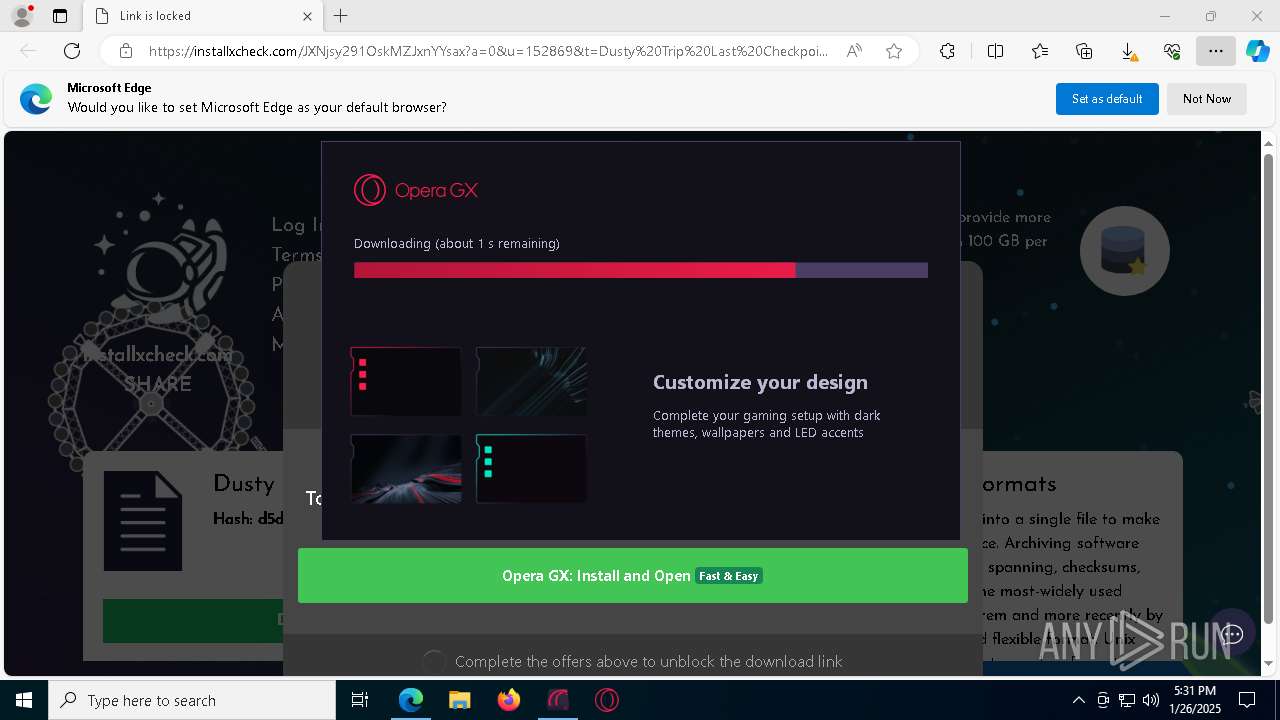Open the Favorites list icon

coord(1040,51)
